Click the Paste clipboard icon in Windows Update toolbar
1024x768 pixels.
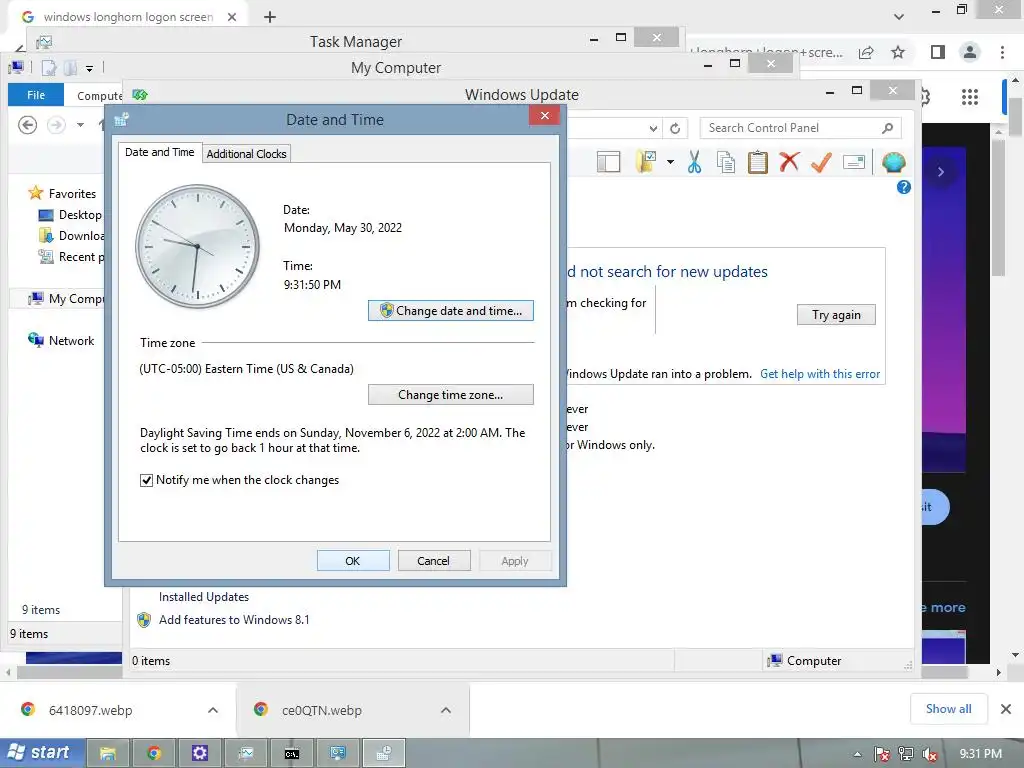(758, 161)
